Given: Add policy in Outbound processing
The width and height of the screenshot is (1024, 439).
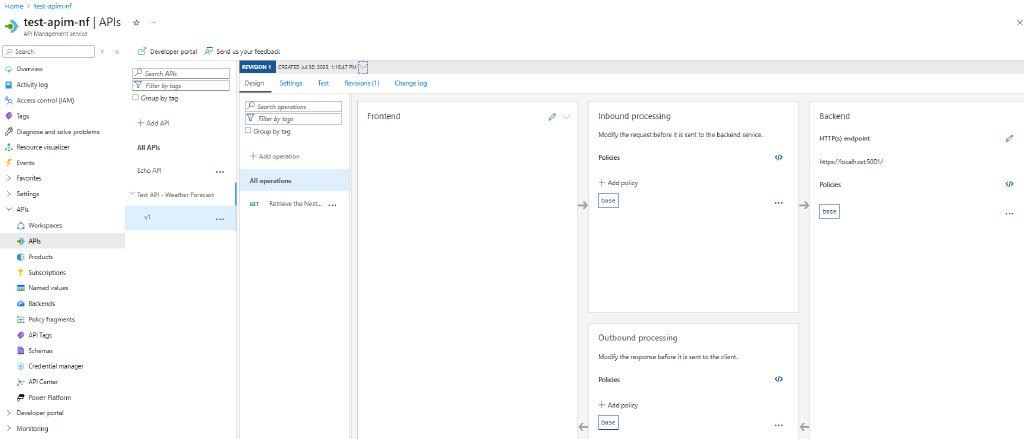Looking at the screenshot, I should coord(618,405).
